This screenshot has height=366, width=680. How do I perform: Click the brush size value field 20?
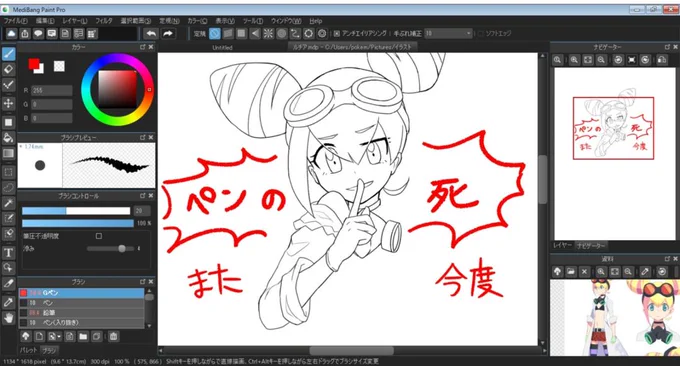(x=142, y=211)
